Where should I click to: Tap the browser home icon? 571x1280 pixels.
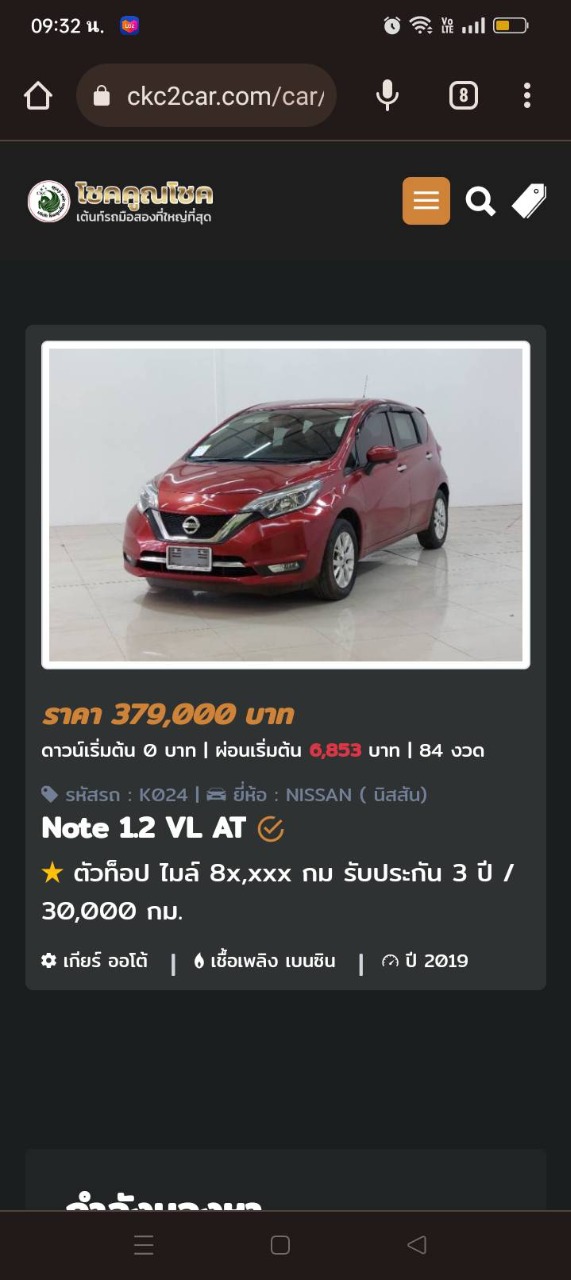click(38, 96)
